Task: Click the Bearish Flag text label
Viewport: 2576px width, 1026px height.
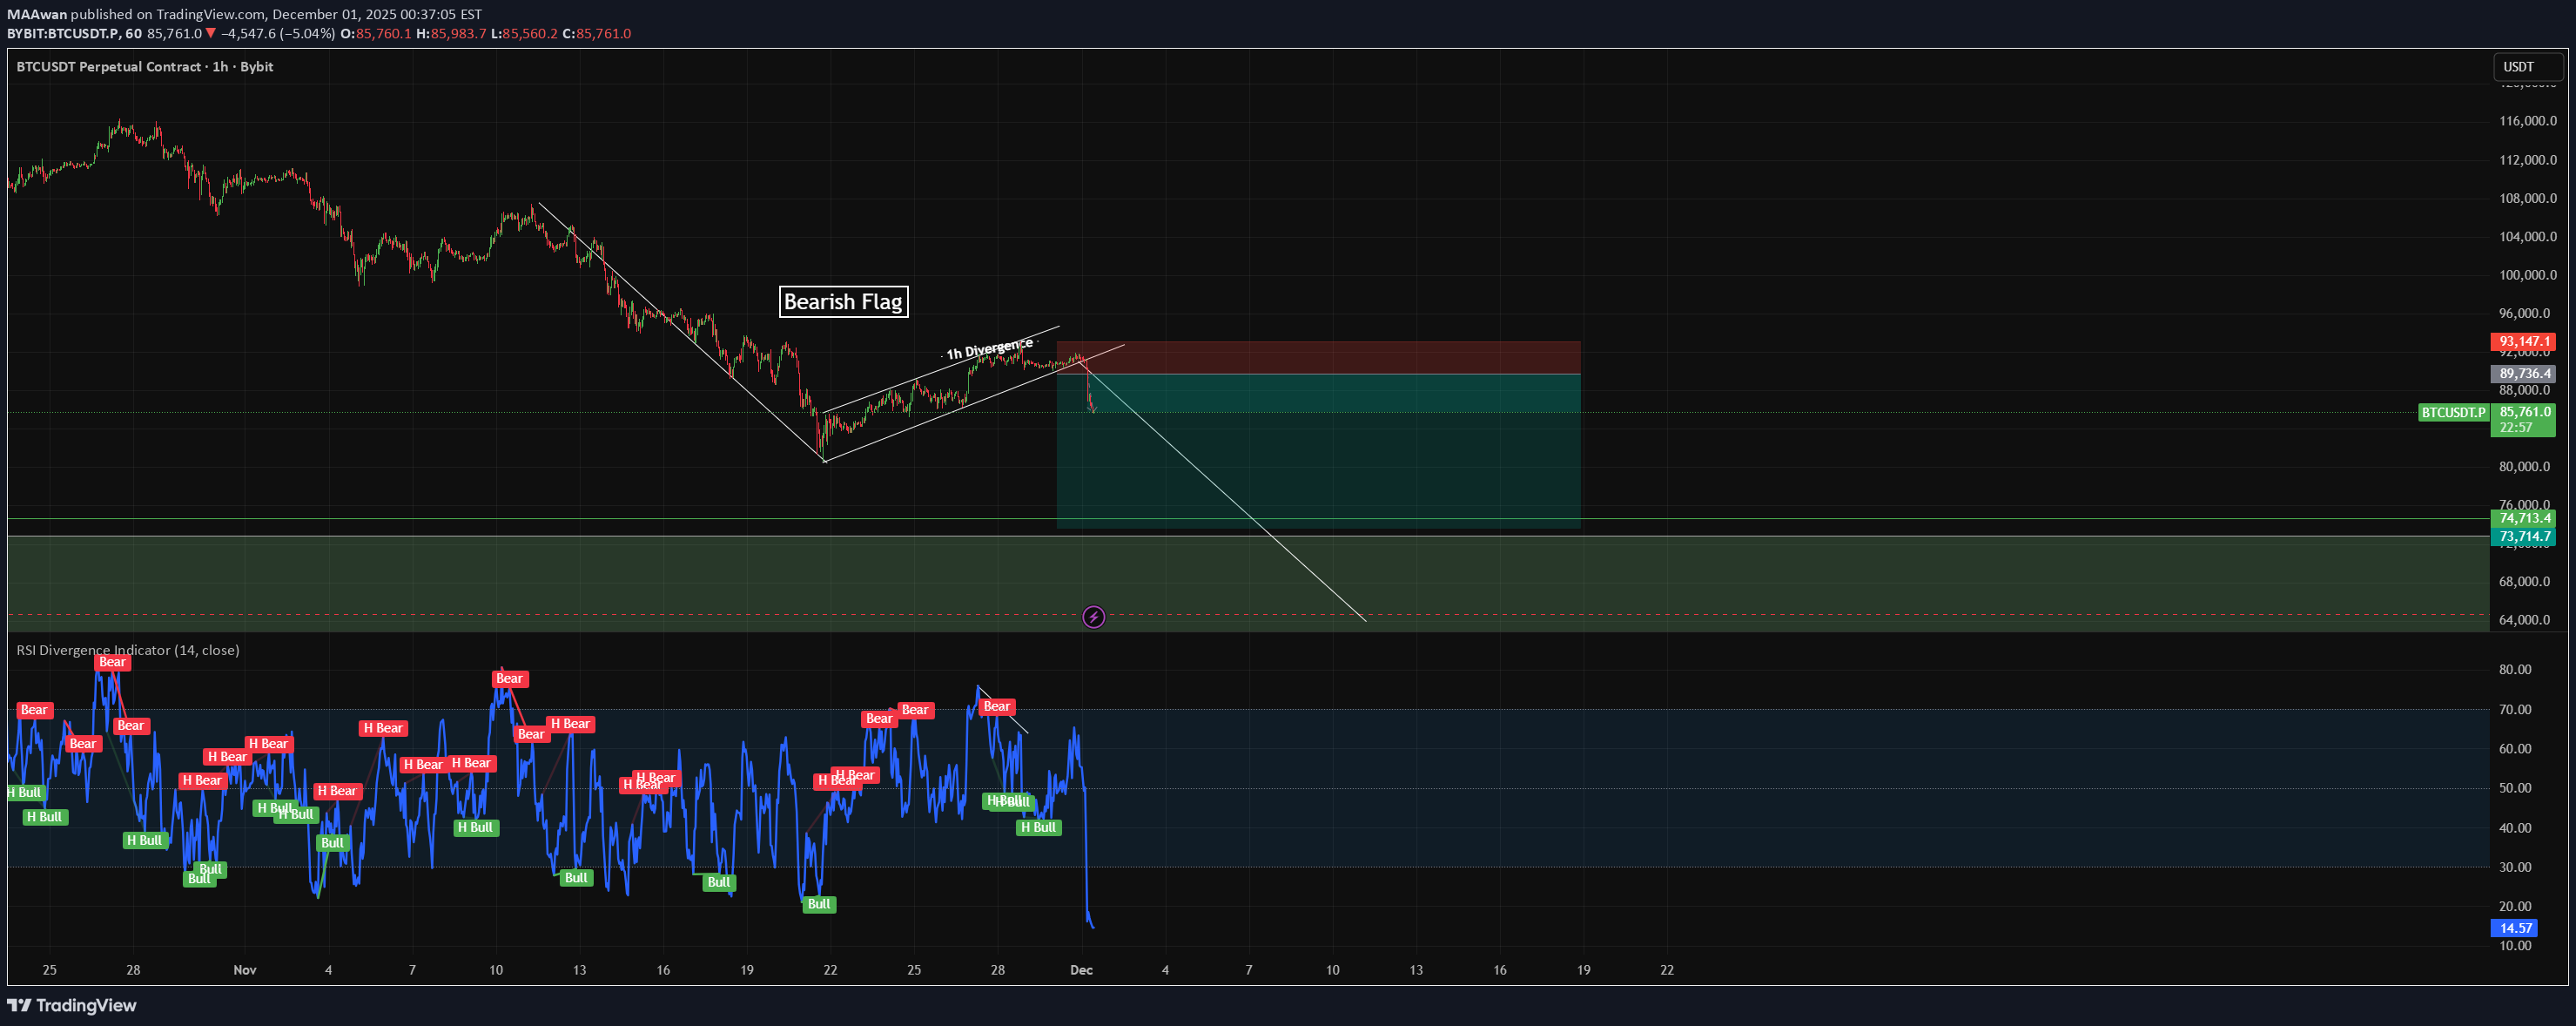Action: [843, 301]
